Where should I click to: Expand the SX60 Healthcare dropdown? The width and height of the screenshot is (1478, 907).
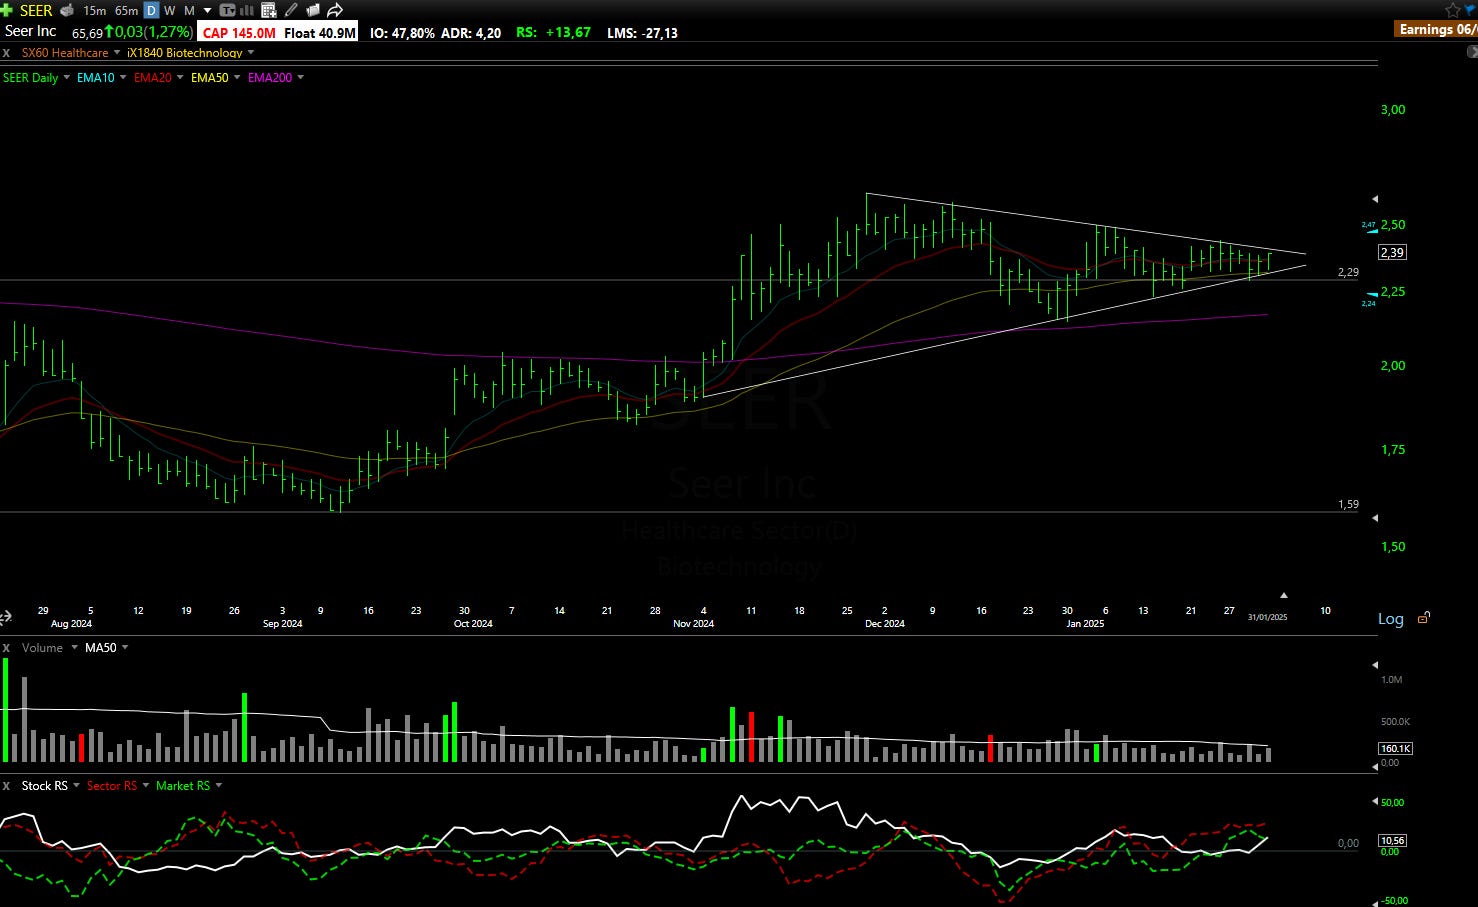[117, 52]
